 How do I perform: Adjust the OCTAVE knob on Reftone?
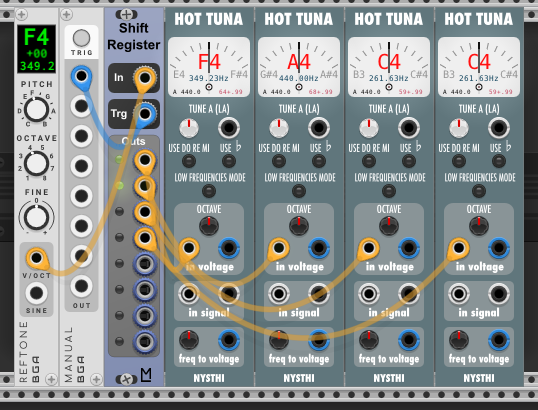pos(36,163)
